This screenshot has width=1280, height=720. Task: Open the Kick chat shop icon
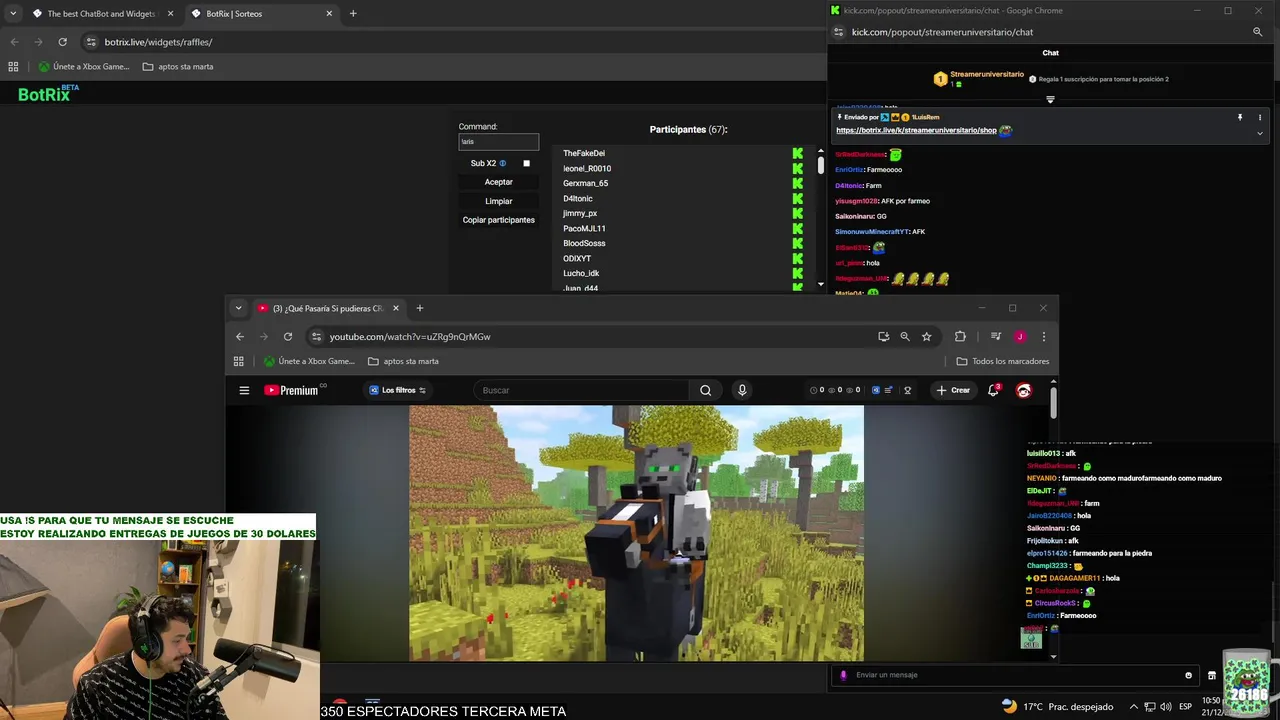click(1212, 675)
